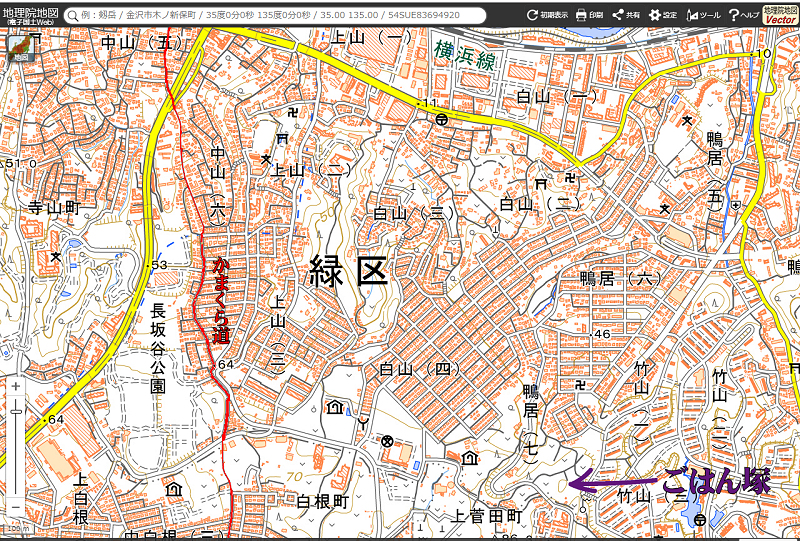This screenshot has height=541, width=800.
Task: Click the 上山（二）district label
Action: [x=311, y=170]
